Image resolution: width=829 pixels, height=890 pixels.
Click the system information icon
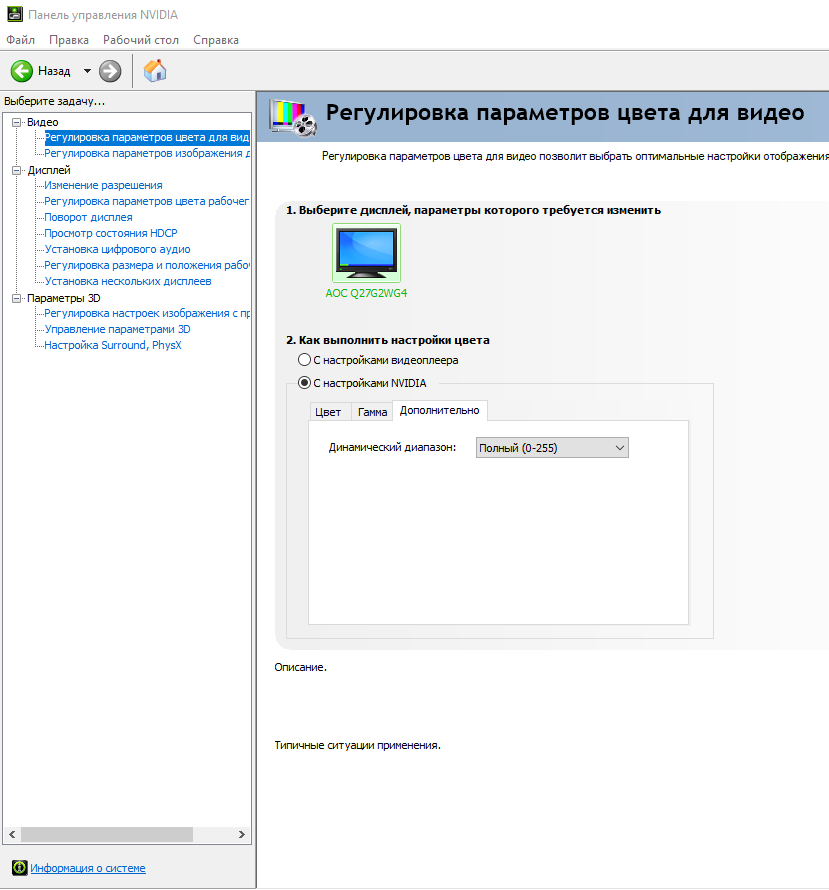coord(19,867)
